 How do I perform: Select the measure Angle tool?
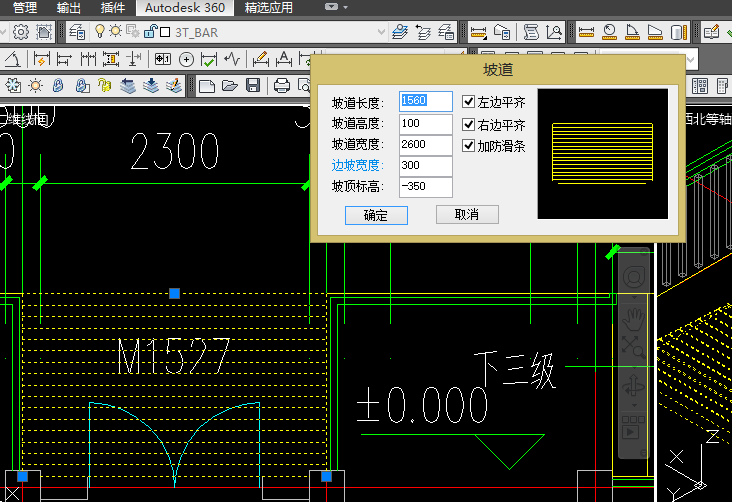[632, 32]
